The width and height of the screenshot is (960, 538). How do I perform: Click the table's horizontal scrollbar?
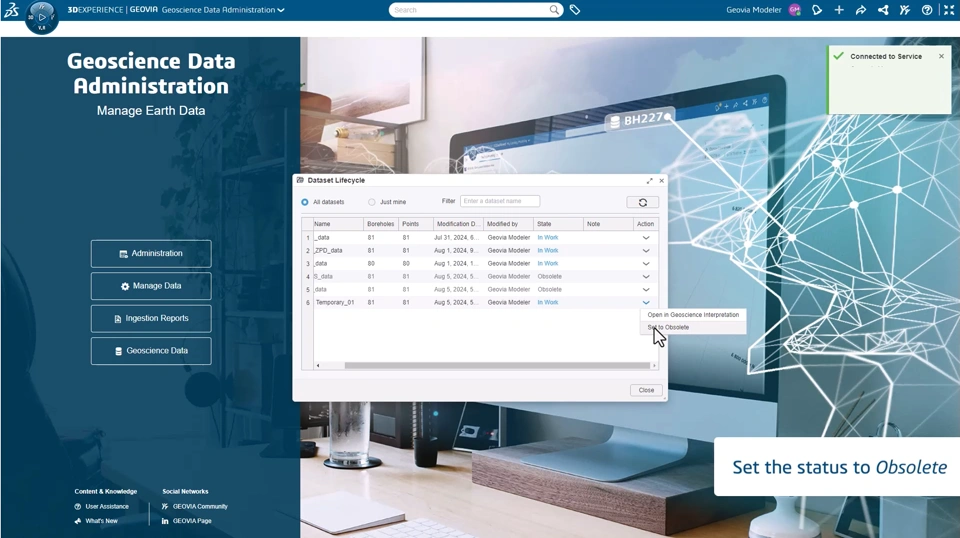coord(497,365)
